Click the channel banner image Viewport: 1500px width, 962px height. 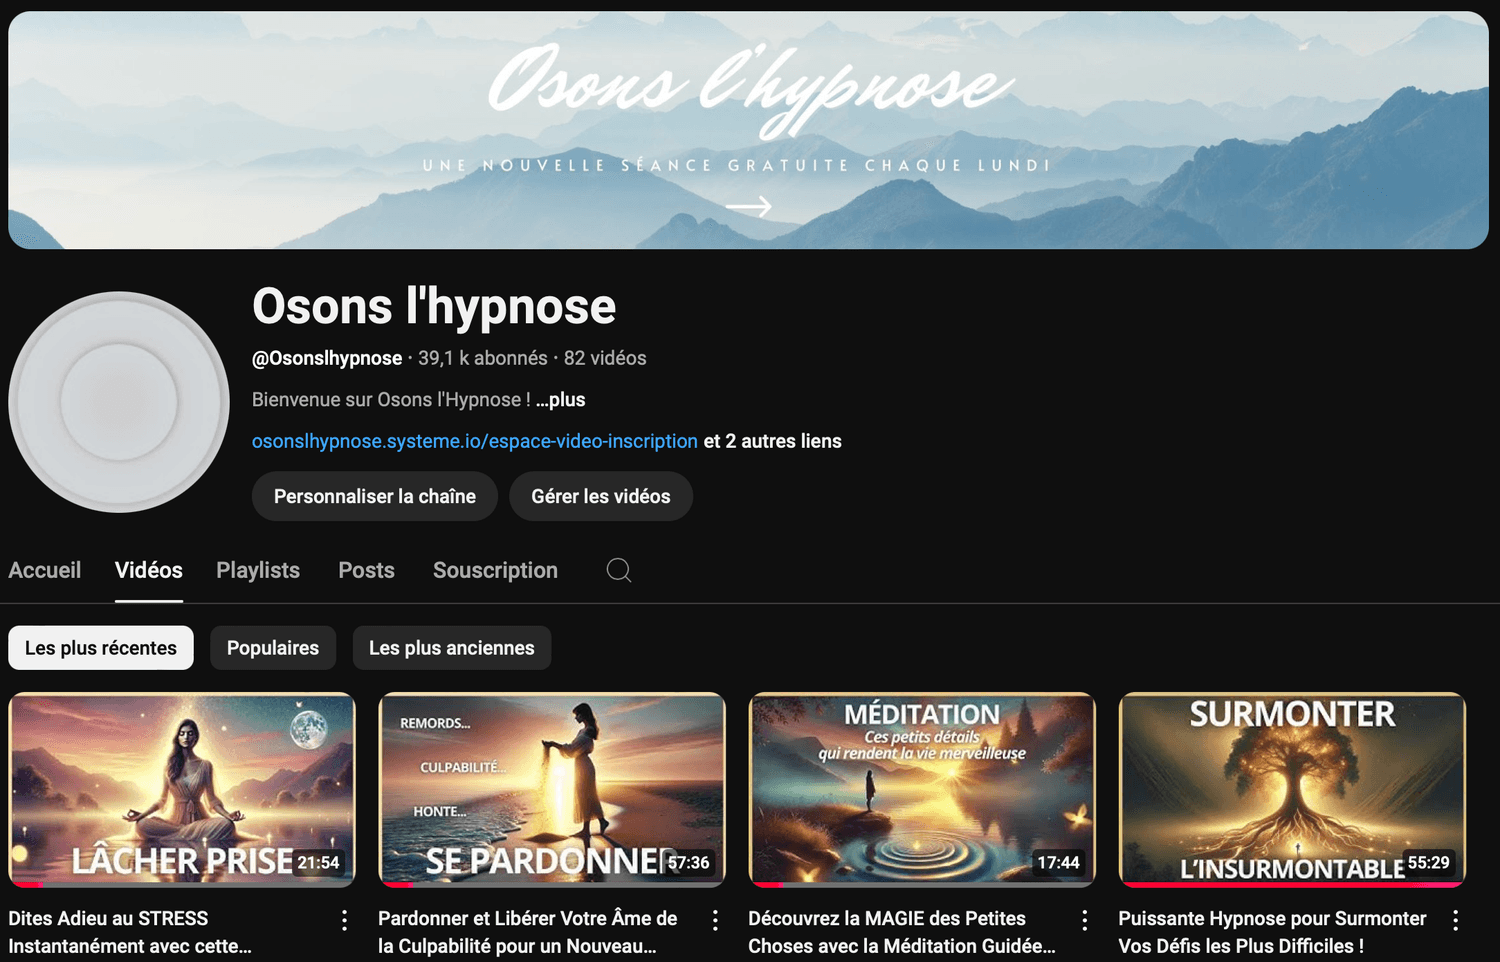[748, 130]
